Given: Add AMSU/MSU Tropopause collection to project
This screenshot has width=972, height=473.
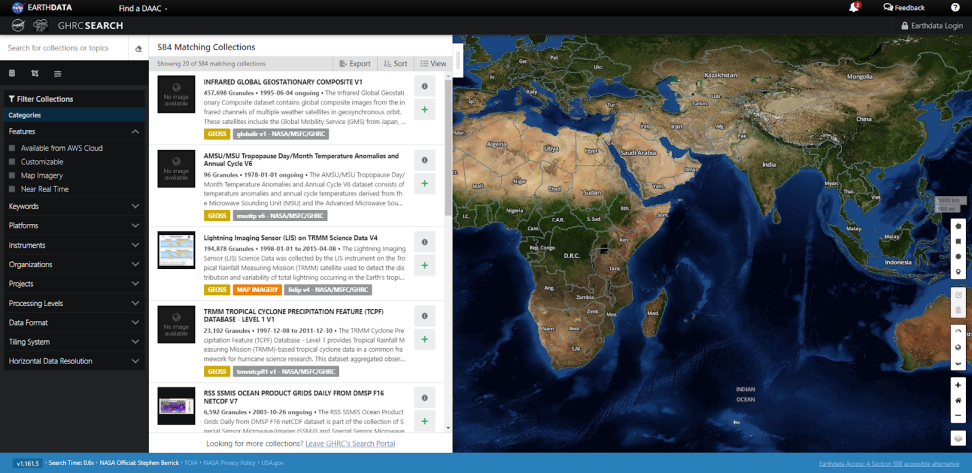Looking at the screenshot, I should coord(425,183).
